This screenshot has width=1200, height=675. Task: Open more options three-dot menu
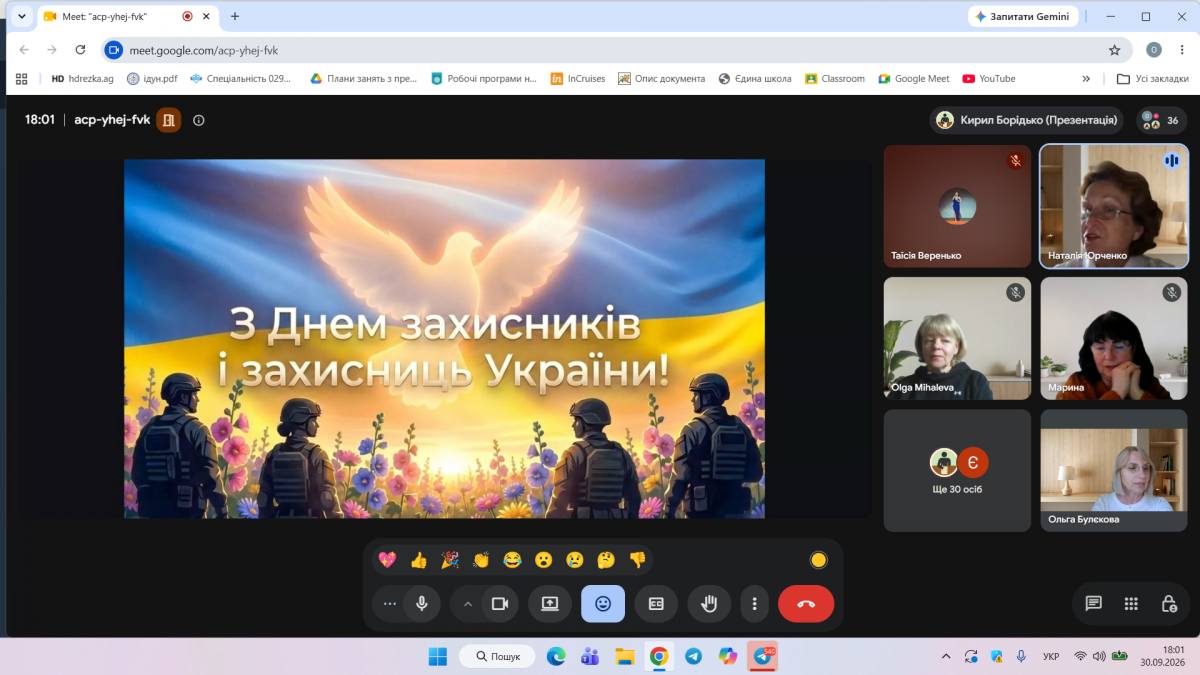[x=755, y=604]
